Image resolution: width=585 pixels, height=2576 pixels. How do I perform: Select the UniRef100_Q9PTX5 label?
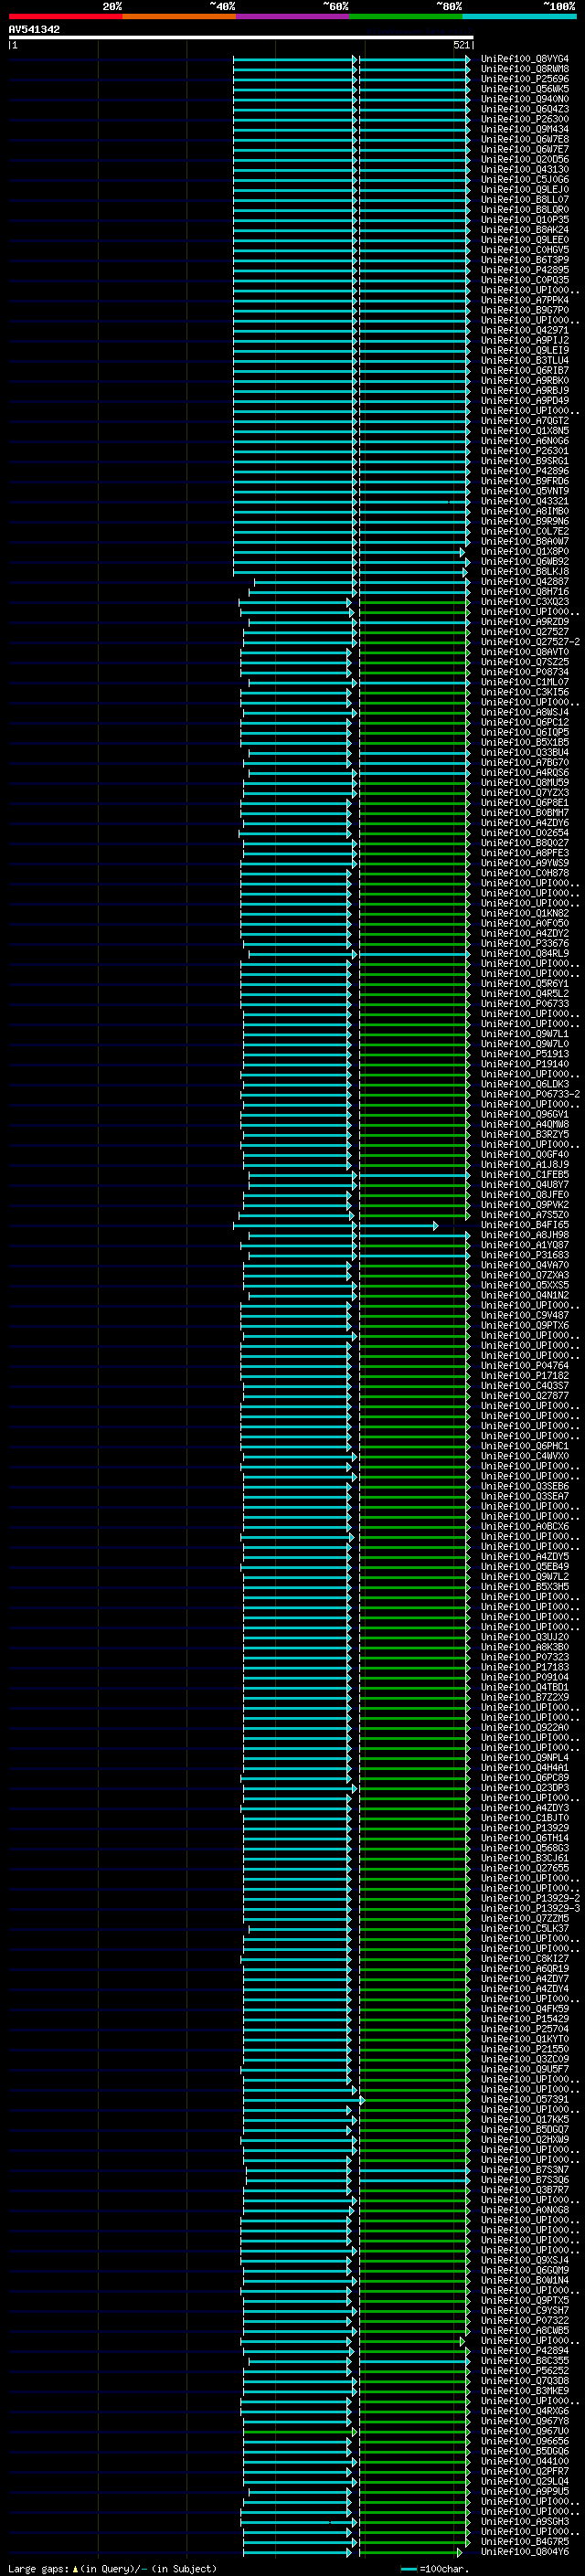click(525, 2301)
